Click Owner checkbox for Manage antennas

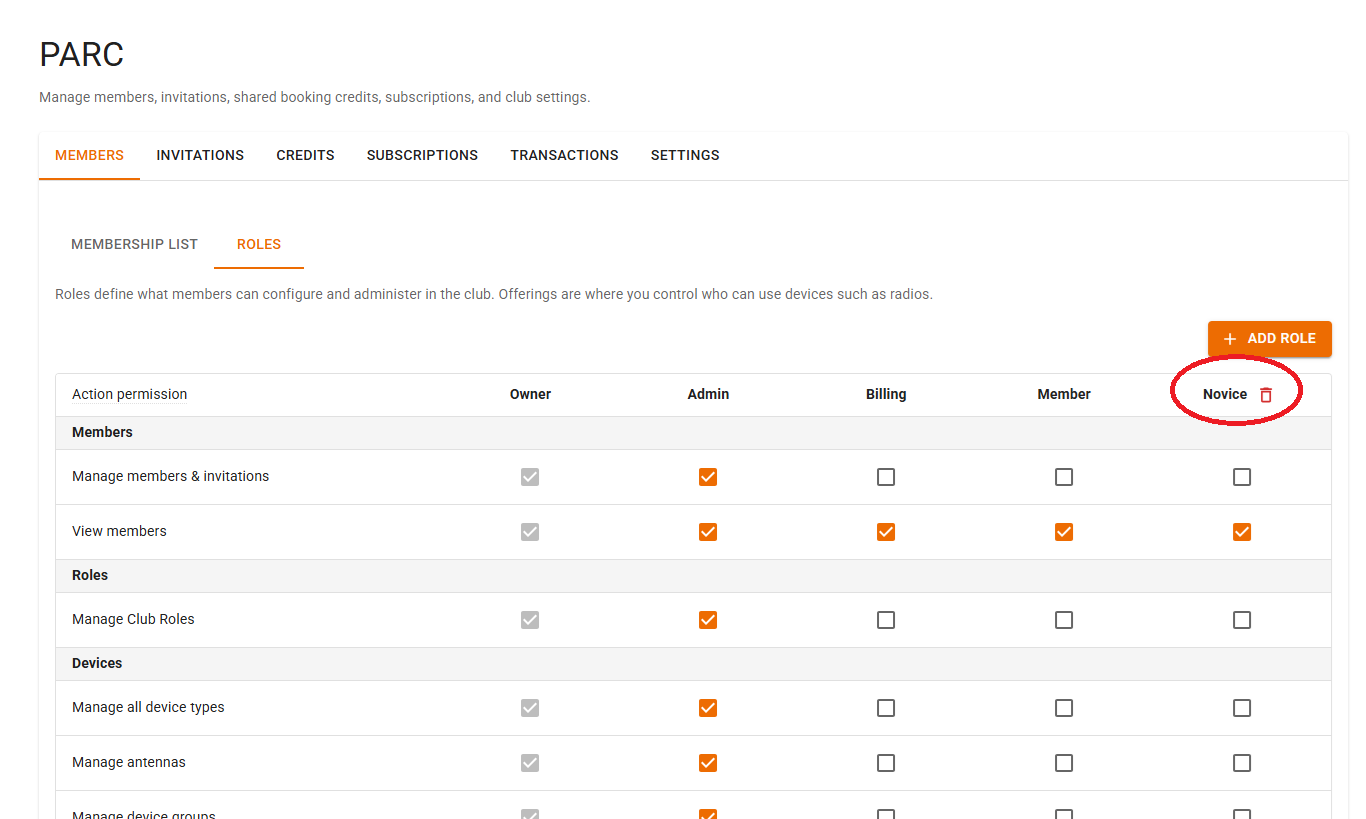click(x=530, y=763)
